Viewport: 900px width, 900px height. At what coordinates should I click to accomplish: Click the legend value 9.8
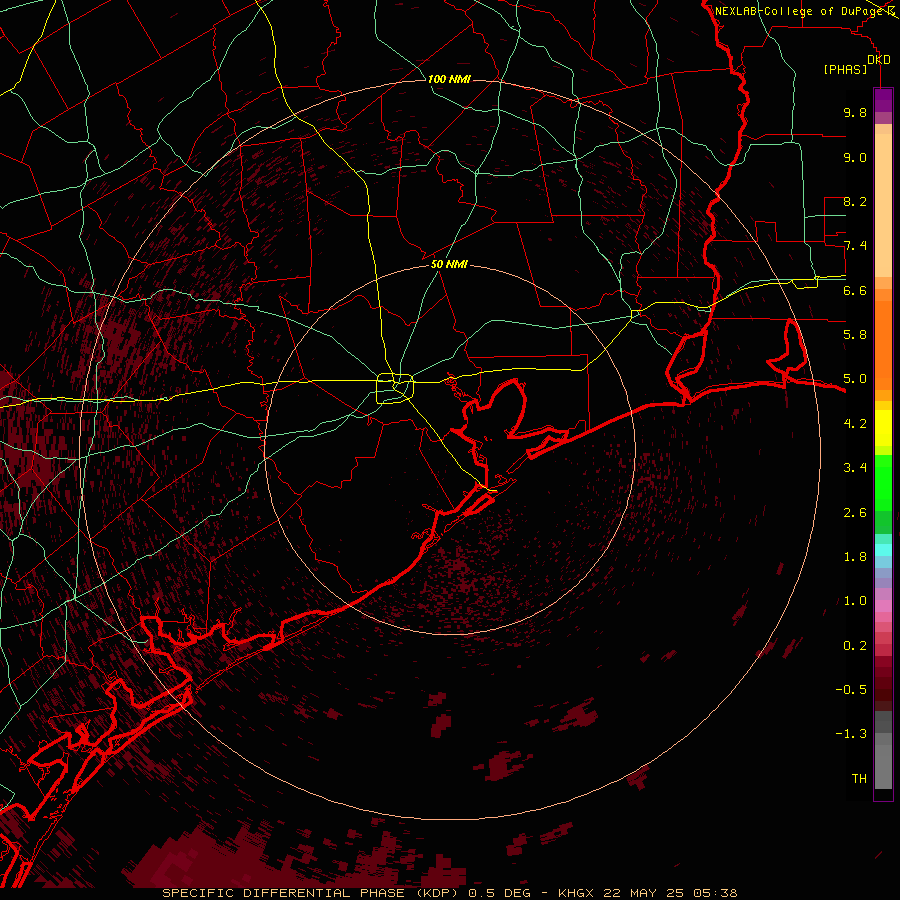coord(855,112)
